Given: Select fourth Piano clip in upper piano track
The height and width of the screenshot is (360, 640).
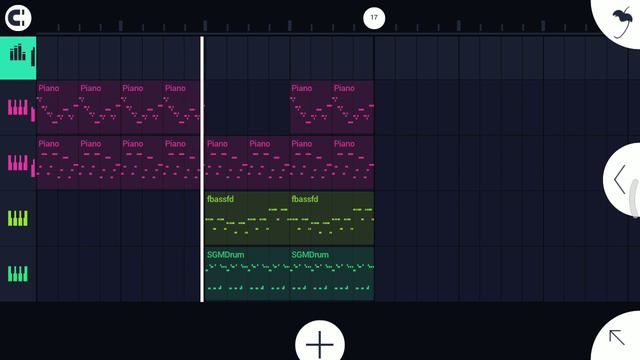Looking at the screenshot, I should click(x=184, y=108).
